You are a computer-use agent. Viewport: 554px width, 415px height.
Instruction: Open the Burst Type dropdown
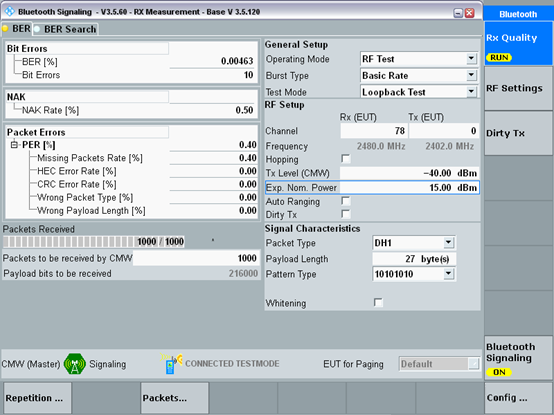point(471,75)
